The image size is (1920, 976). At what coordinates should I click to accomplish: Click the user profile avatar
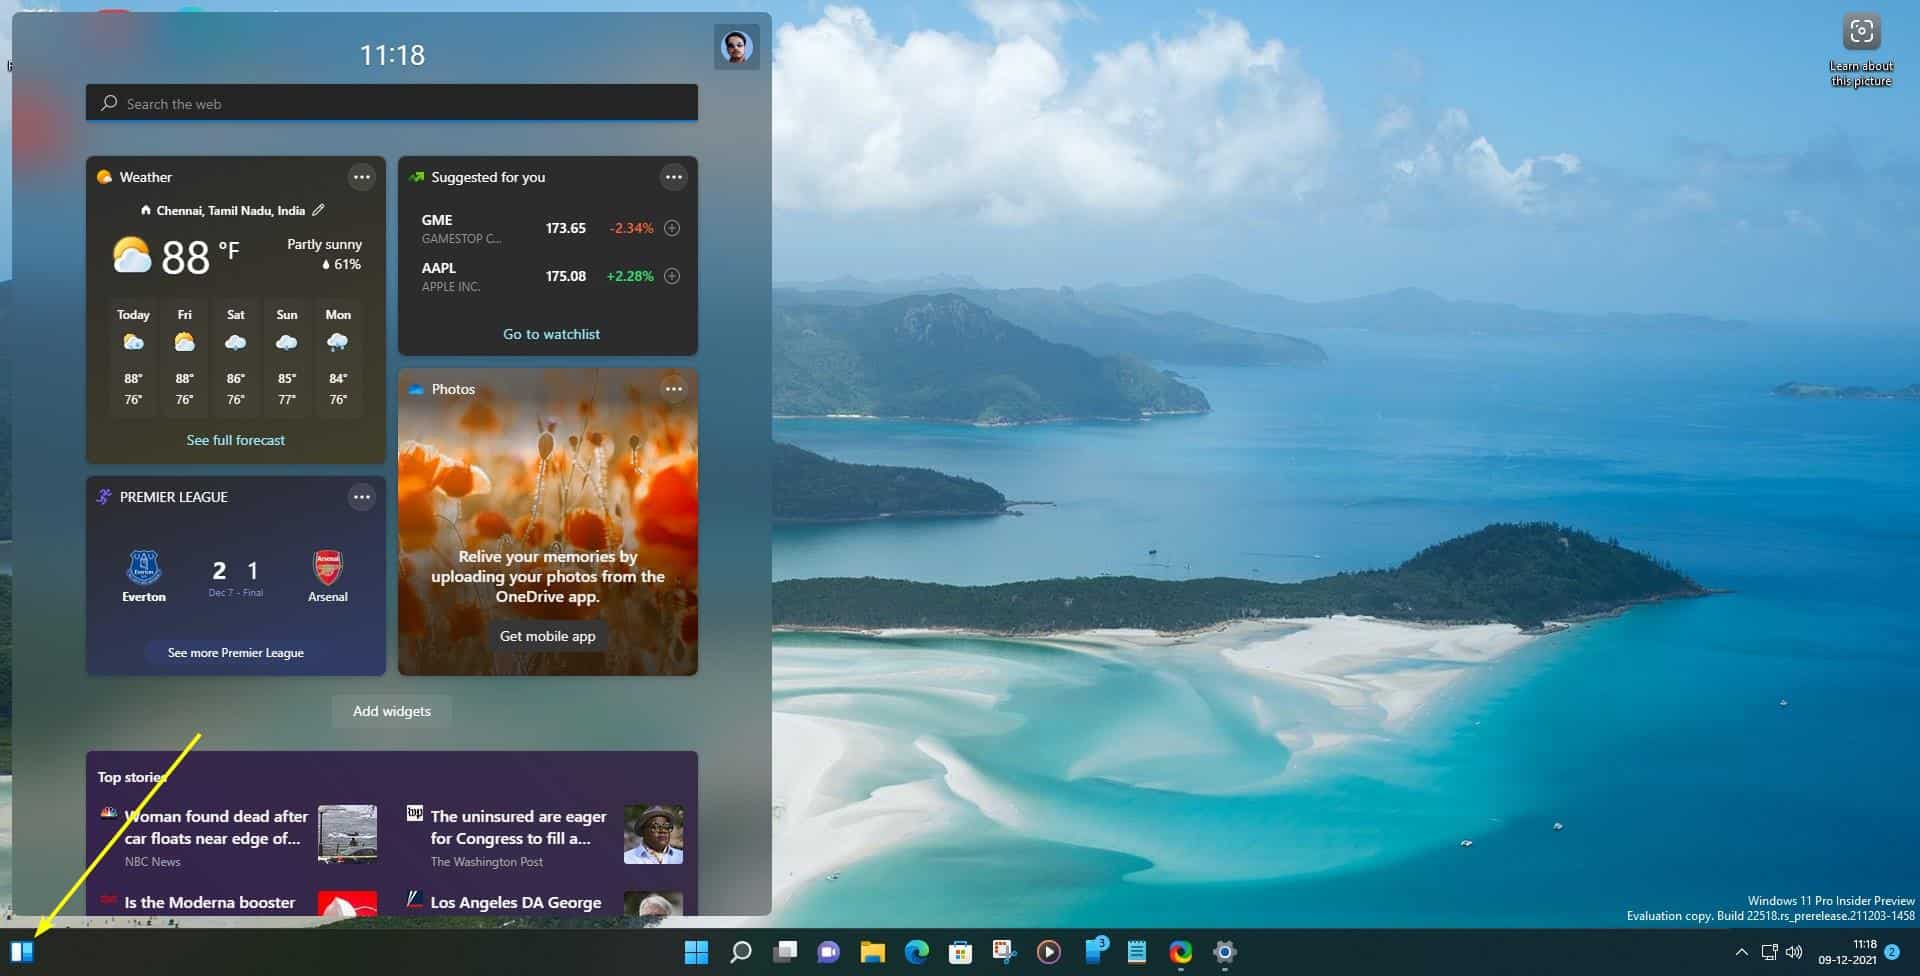738,46
